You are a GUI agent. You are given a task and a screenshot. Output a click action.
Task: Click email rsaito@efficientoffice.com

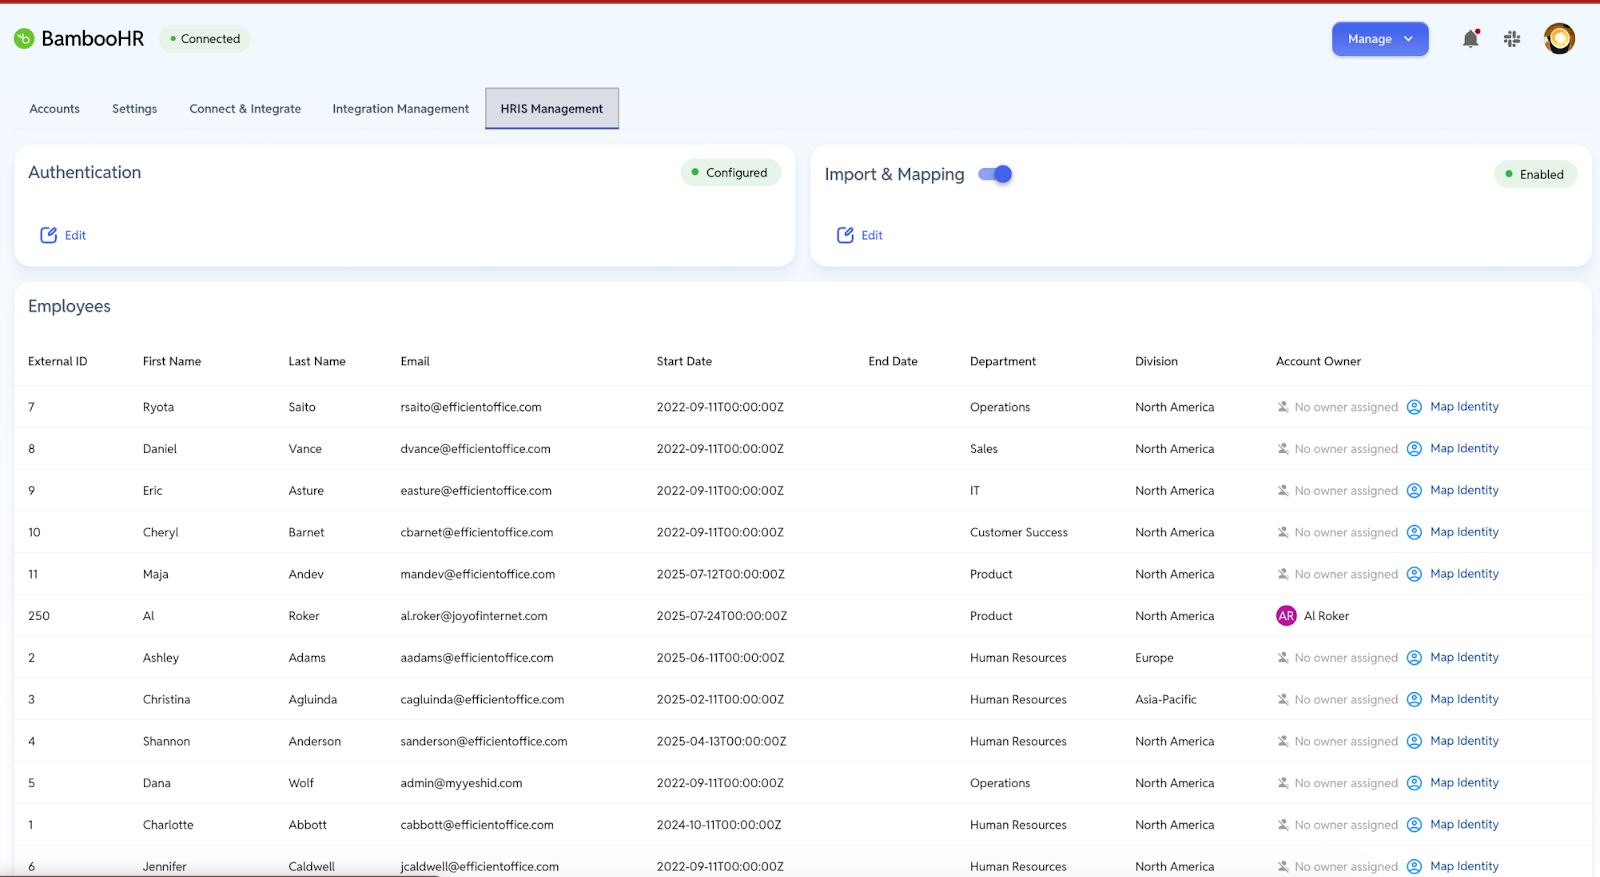click(471, 407)
